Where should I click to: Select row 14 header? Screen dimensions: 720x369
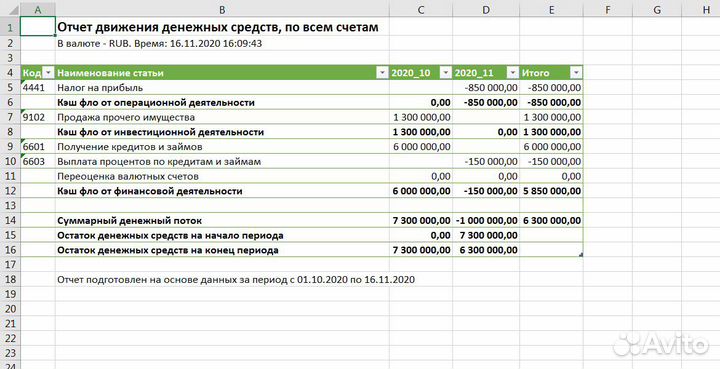click(10, 220)
